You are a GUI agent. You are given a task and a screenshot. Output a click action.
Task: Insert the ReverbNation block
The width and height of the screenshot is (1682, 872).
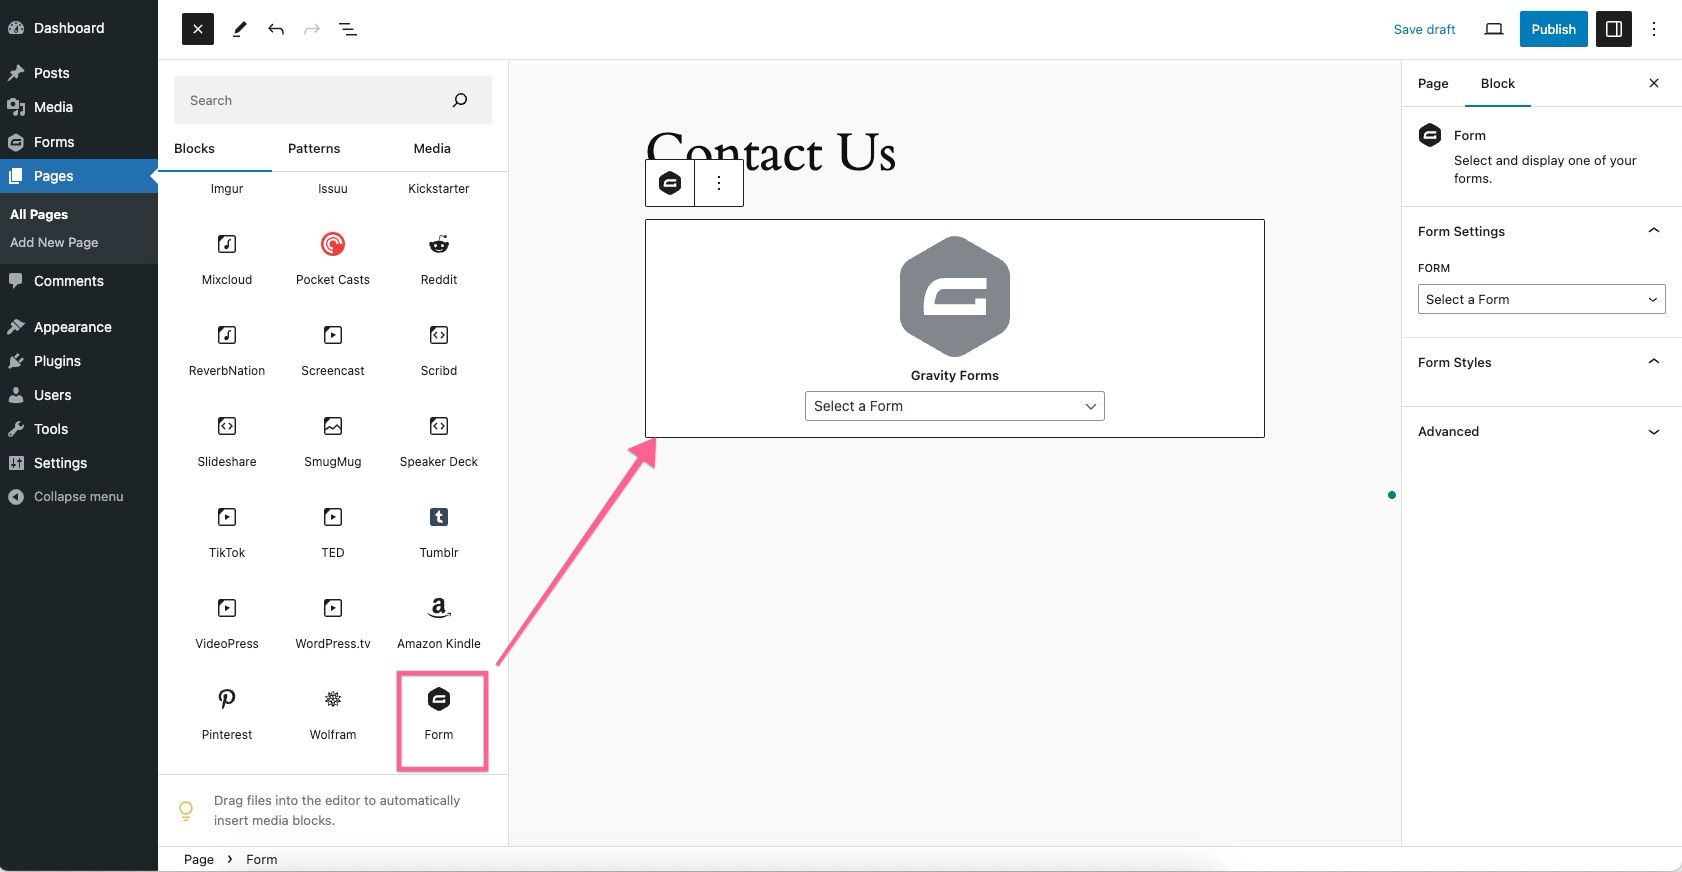click(x=227, y=350)
